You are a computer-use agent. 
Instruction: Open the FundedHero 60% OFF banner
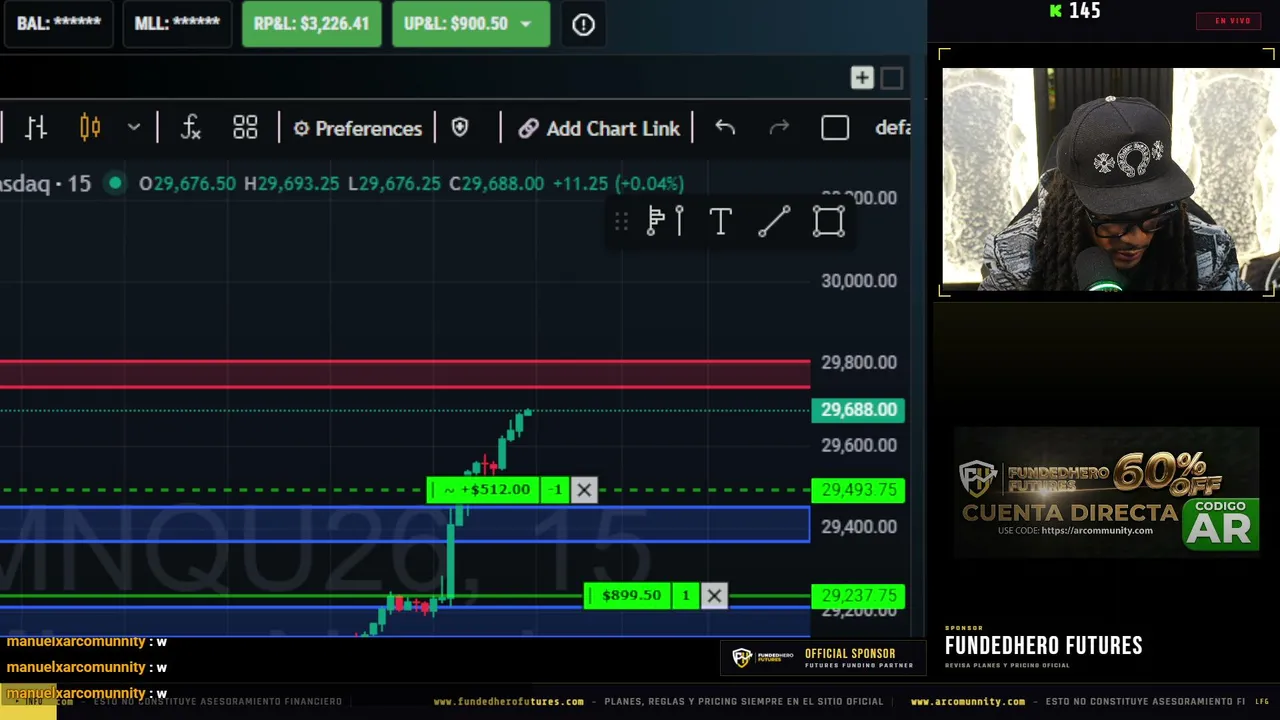coord(1106,492)
